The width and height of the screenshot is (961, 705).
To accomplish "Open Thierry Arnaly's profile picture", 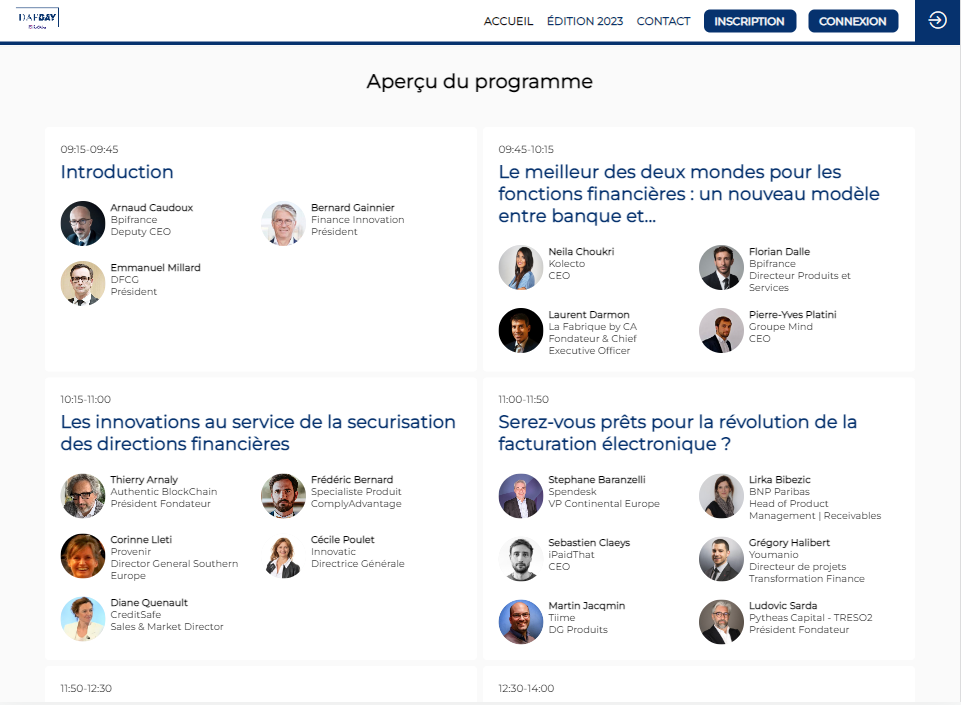I will [x=83, y=495].
